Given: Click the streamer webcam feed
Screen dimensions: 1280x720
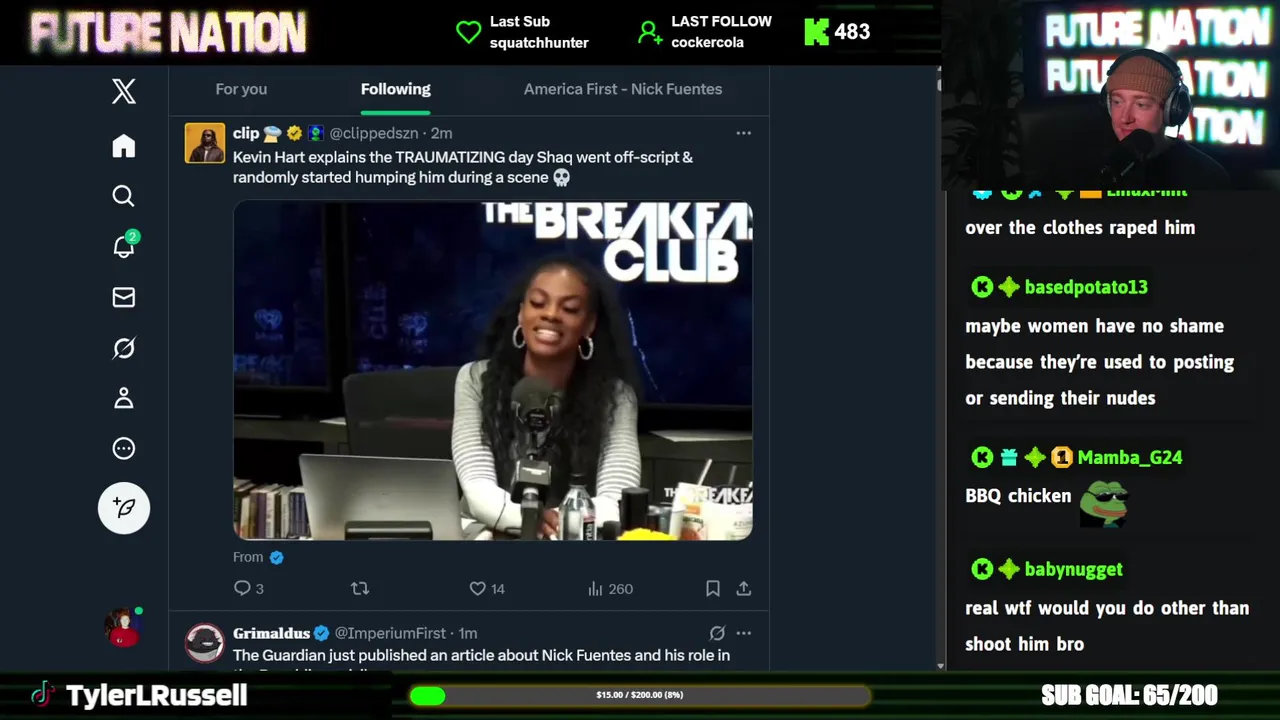Looking at the screenshot, I should (1110, 95).
